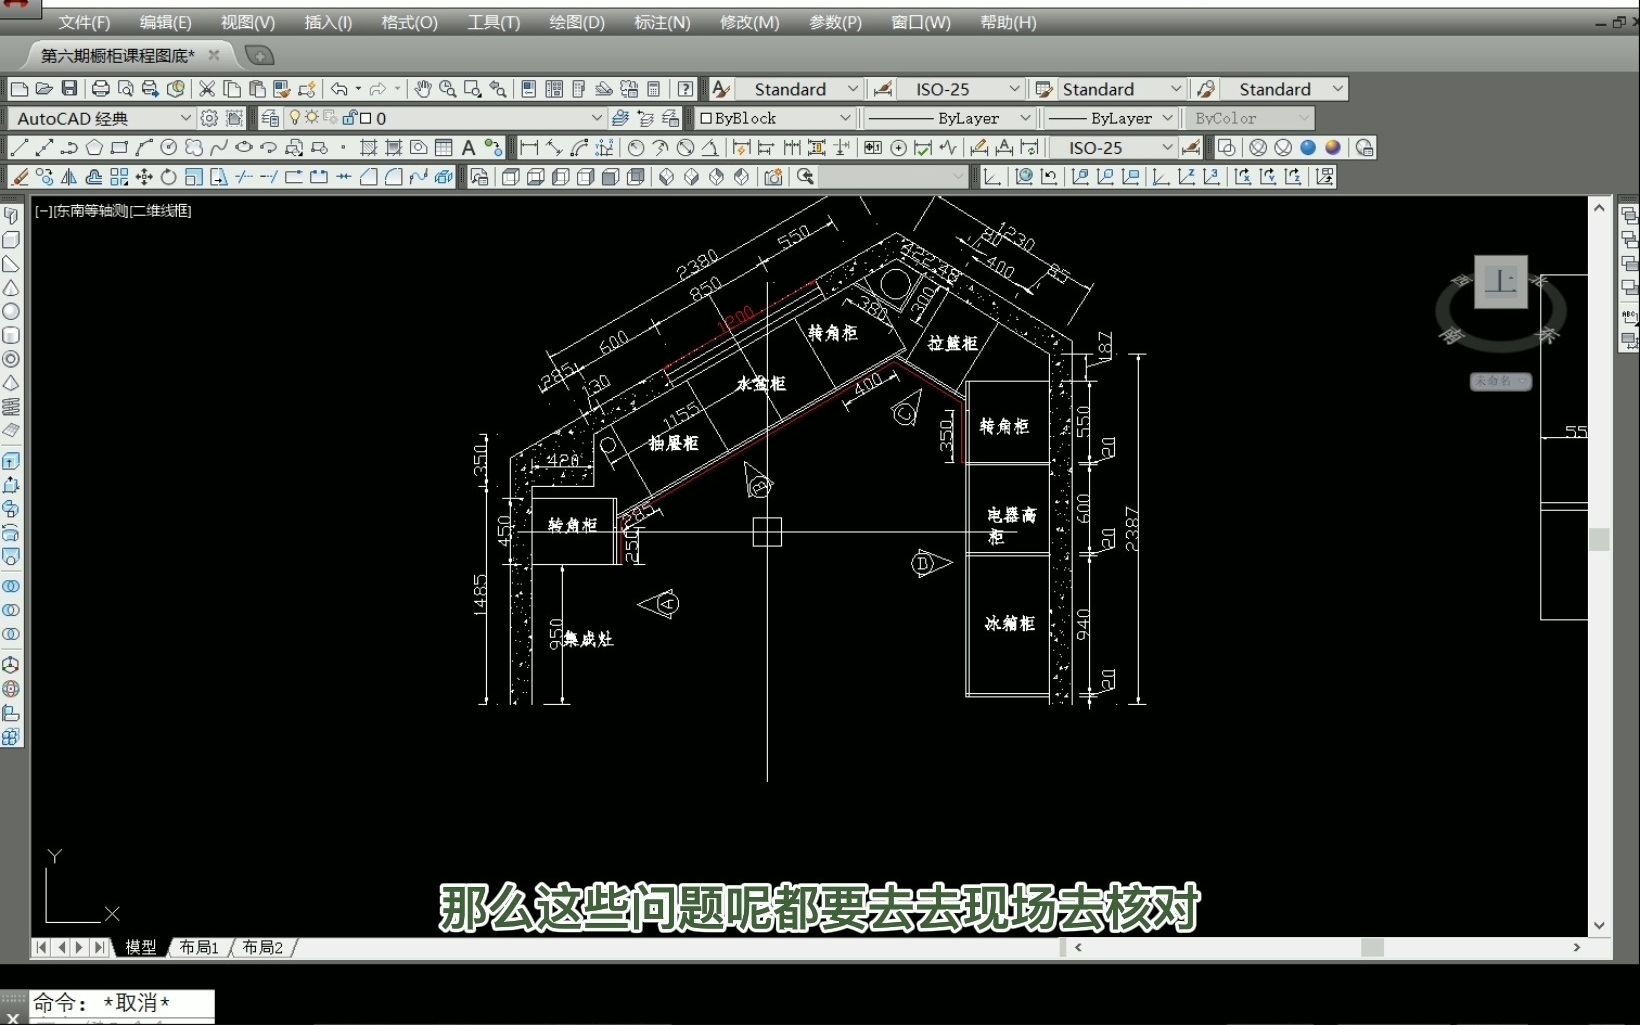1640x1025 pixels.
Task: Switch to the 布局1 layout tab
Action: pos(198,947)
